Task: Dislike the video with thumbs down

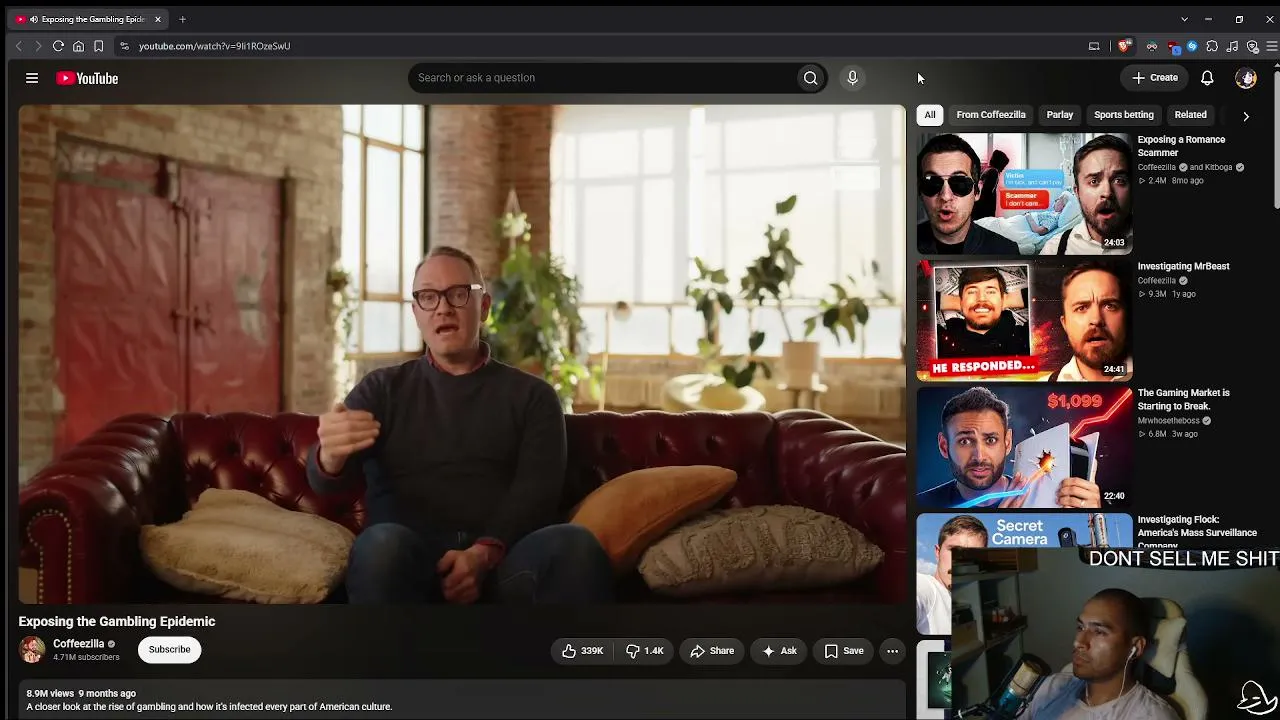Action: point(645,651)
